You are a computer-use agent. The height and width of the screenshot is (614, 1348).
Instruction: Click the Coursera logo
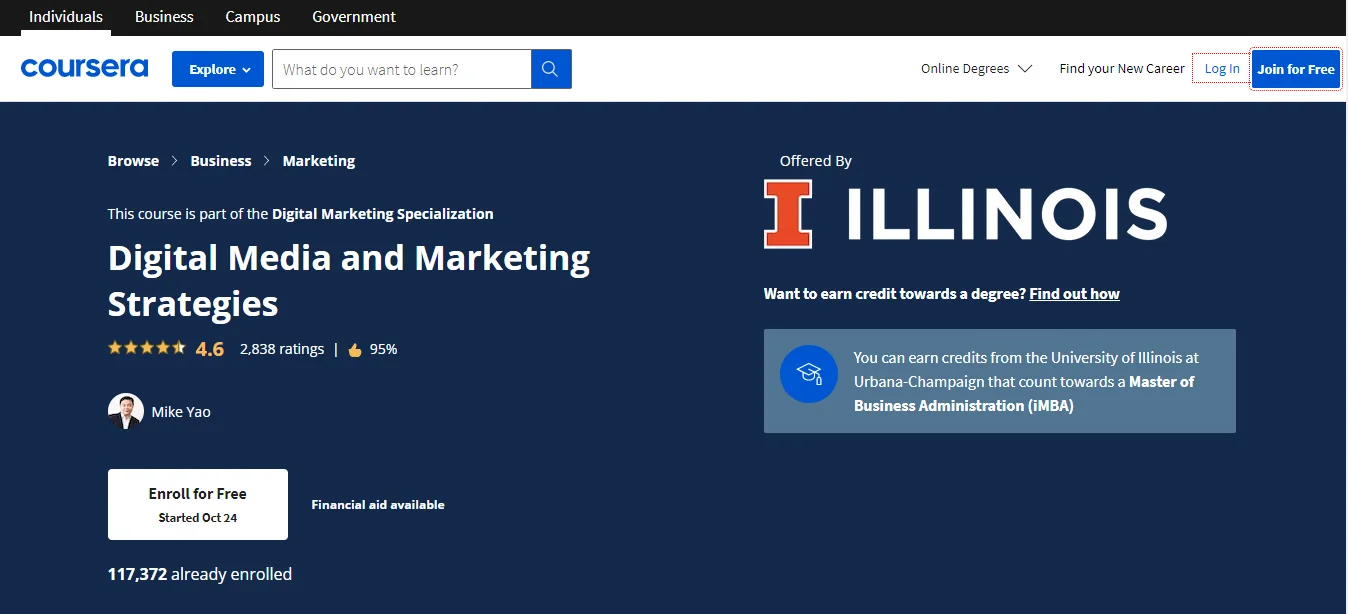[x=84, y=68]
